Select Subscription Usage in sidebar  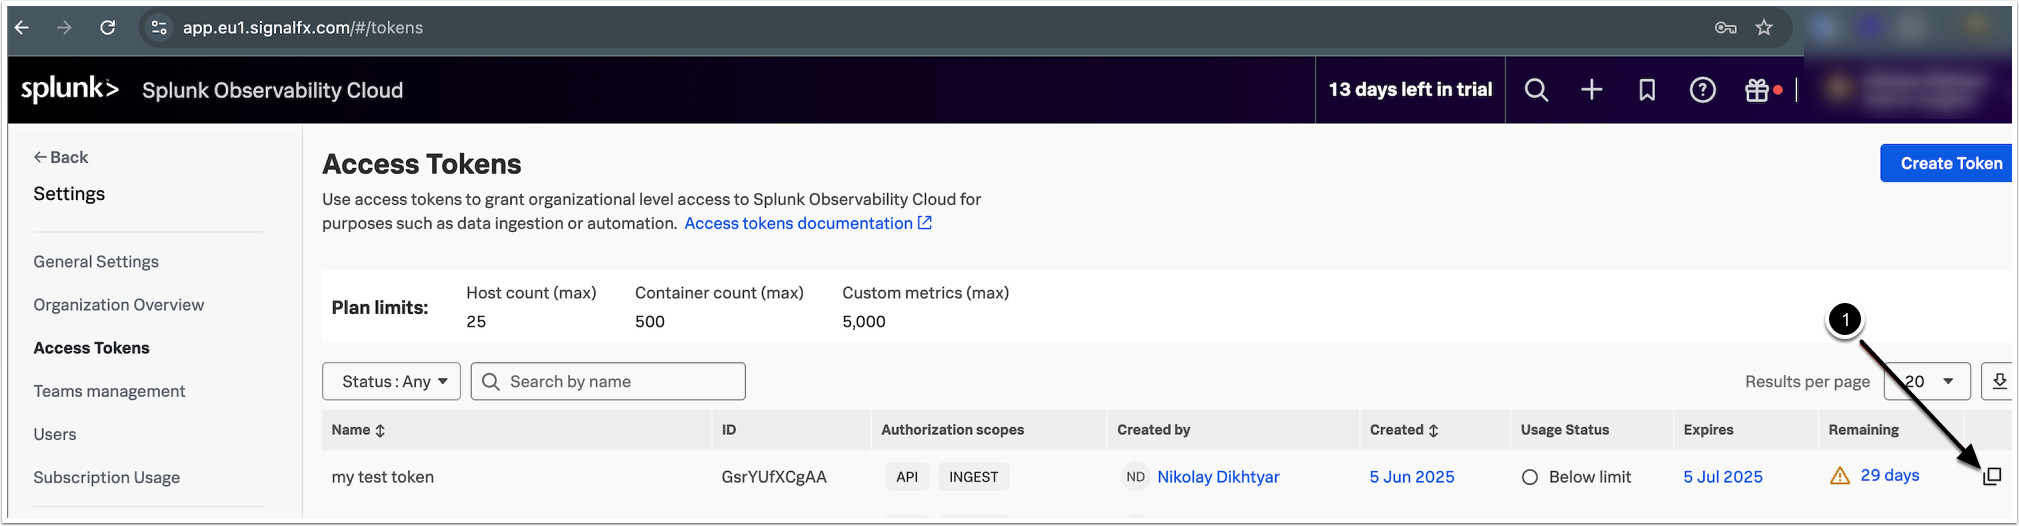(106, 477)
